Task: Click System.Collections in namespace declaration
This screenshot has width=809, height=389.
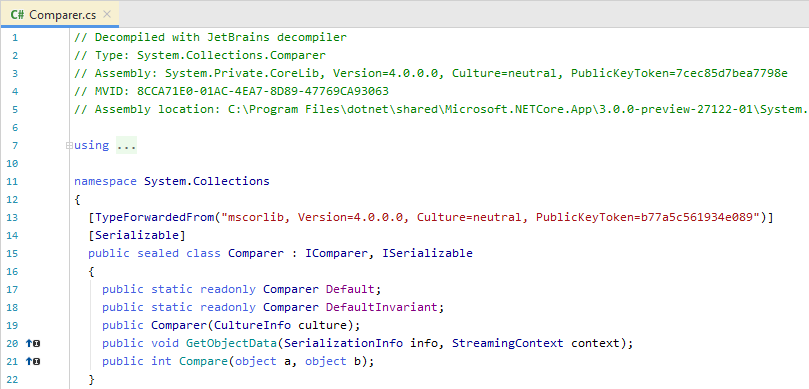Action: coord(207,181)
